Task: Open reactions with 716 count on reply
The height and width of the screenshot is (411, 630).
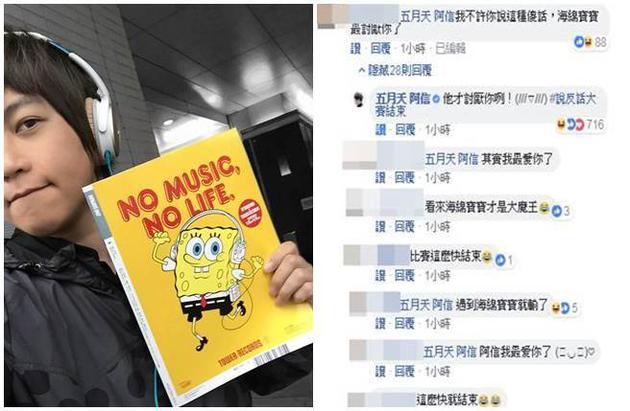Action: (x=580, y=125)
